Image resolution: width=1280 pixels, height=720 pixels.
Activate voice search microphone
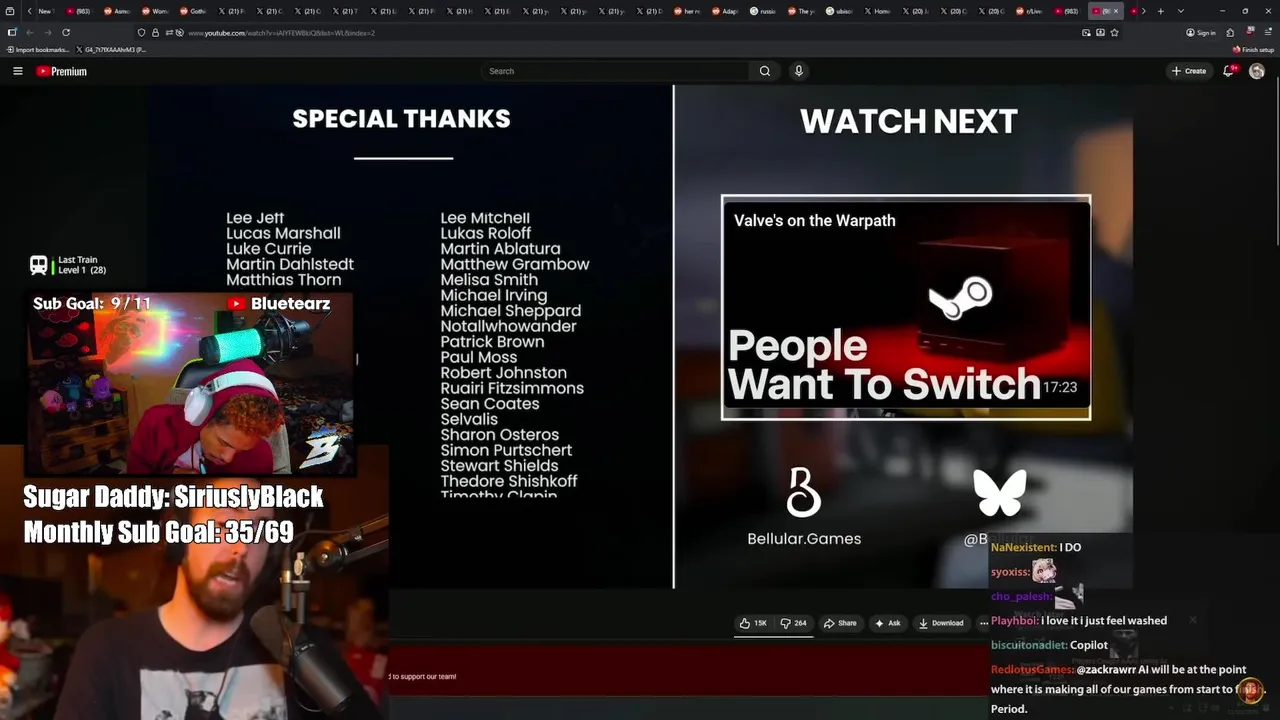click(x=798, y=71)
